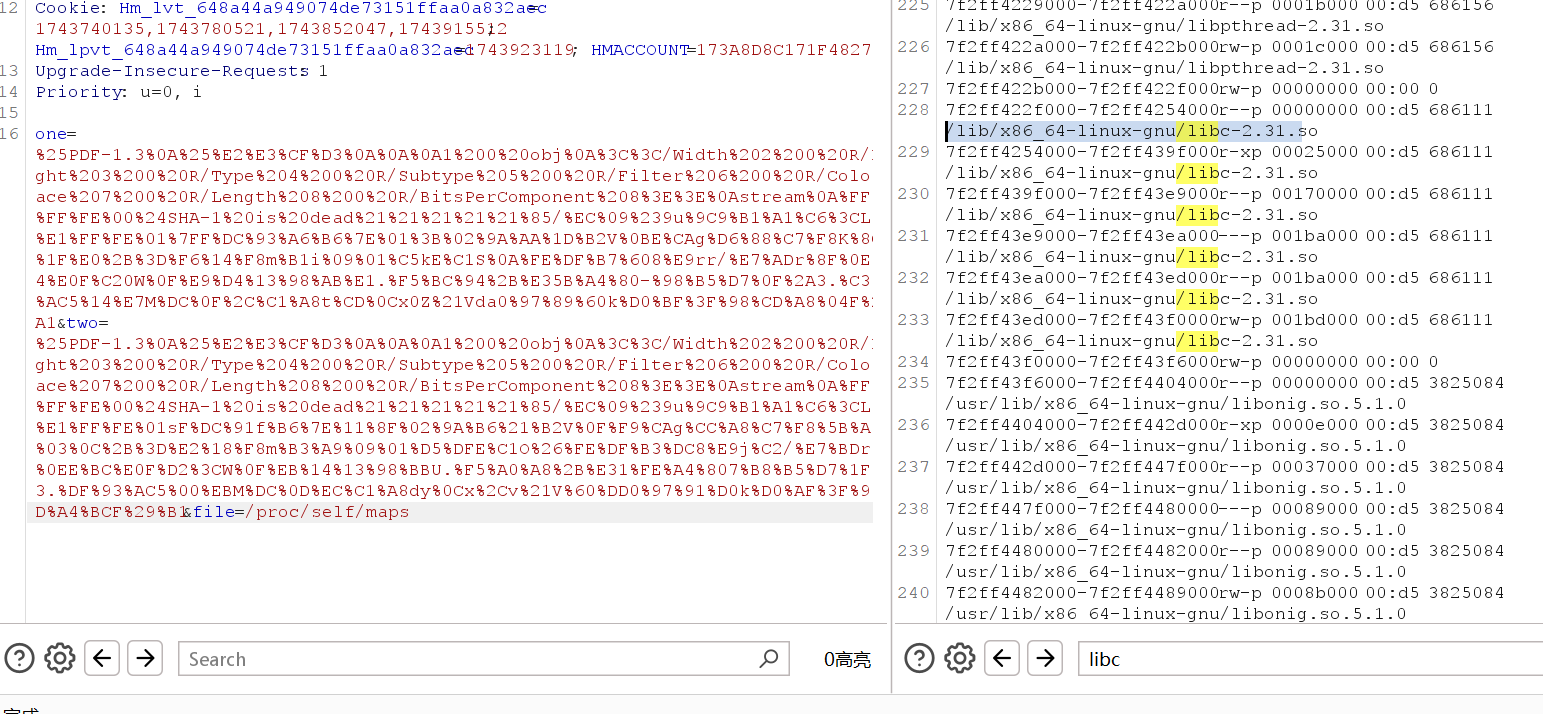Viewport: 1543px width, 714px height.
Task: Open request panel search settings gear
Action: [60, 658]
